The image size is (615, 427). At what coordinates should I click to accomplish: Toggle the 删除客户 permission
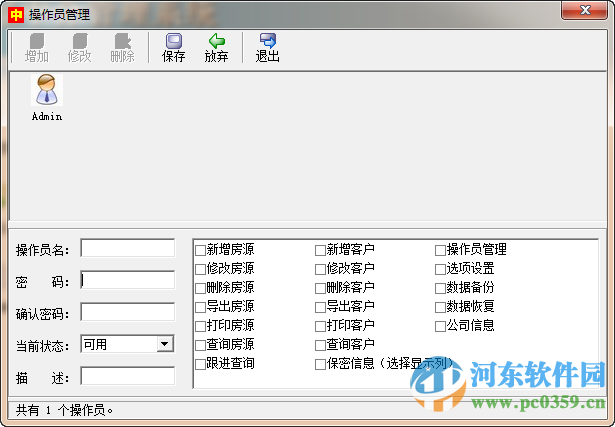320,288
